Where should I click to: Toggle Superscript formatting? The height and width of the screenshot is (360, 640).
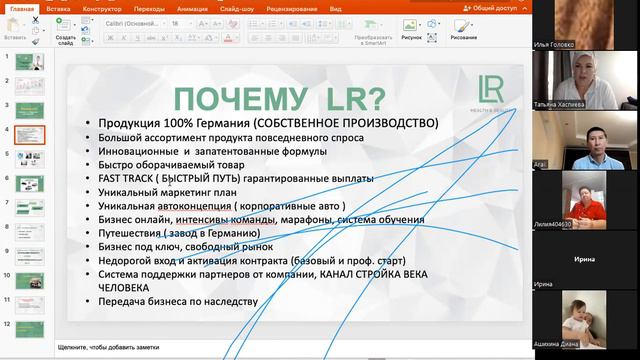[x=164, y=38]
